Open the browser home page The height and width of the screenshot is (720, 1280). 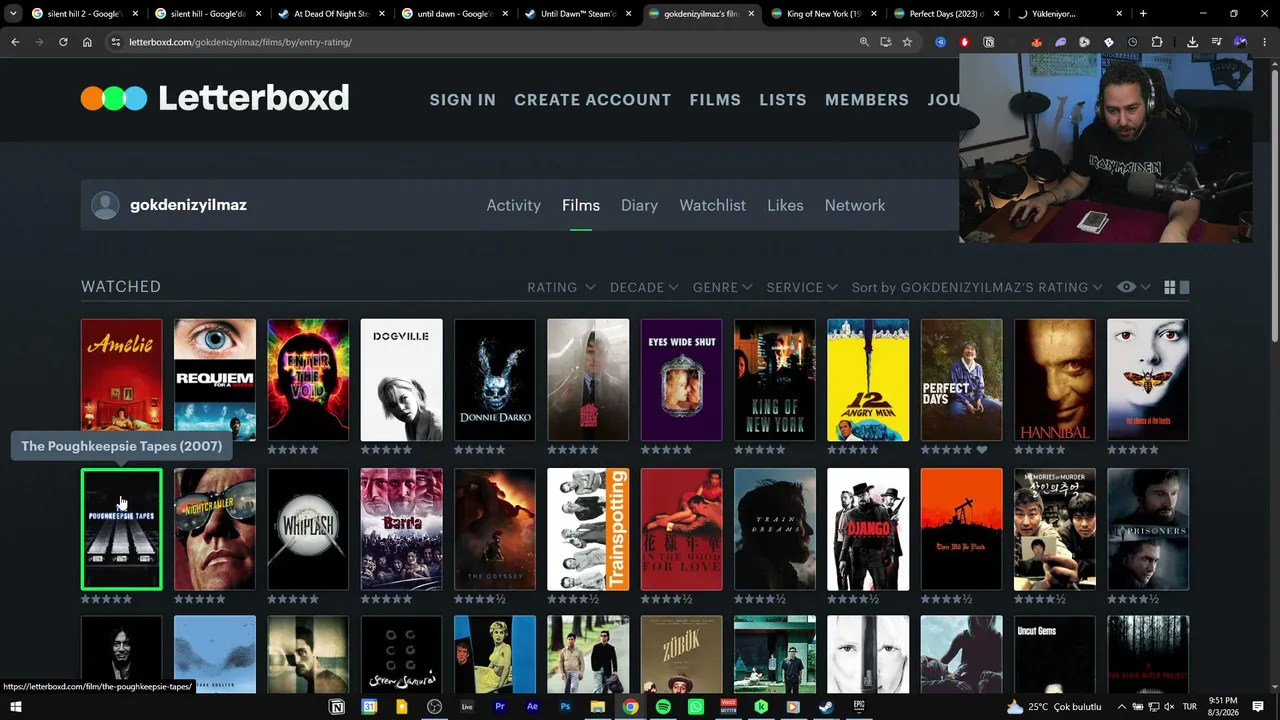pyautogui.click(x=87, y=42)
